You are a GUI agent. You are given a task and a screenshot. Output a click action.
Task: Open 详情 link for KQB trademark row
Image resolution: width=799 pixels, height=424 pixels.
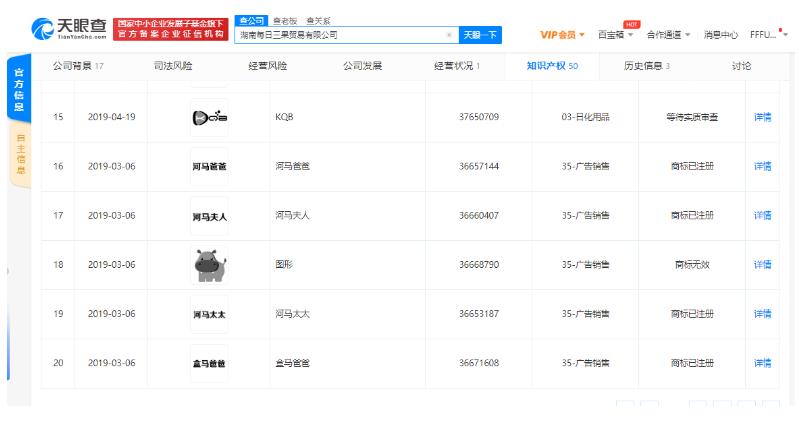click(762, 117)
